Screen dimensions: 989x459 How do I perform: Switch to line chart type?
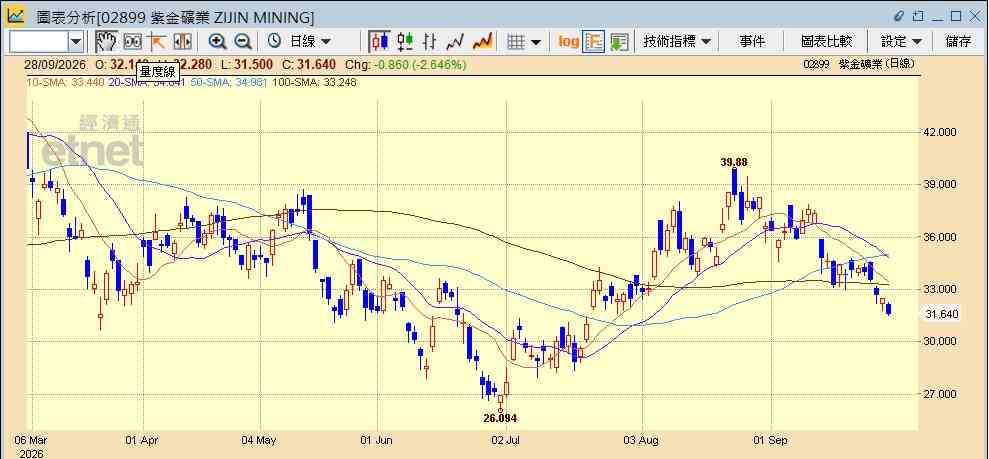[455, 42]
